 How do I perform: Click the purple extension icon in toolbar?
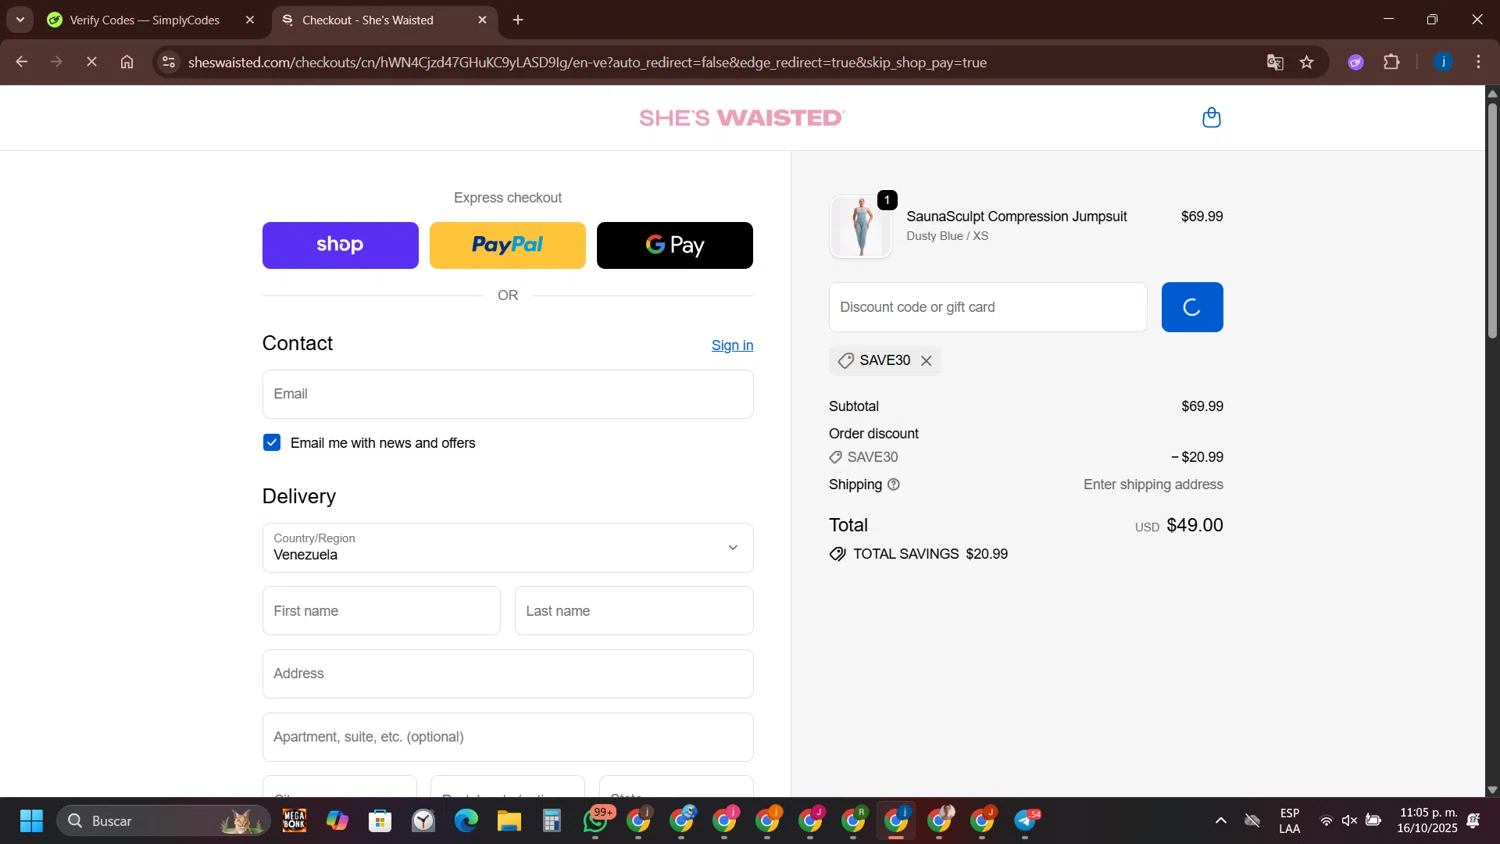click(1356, 62)
